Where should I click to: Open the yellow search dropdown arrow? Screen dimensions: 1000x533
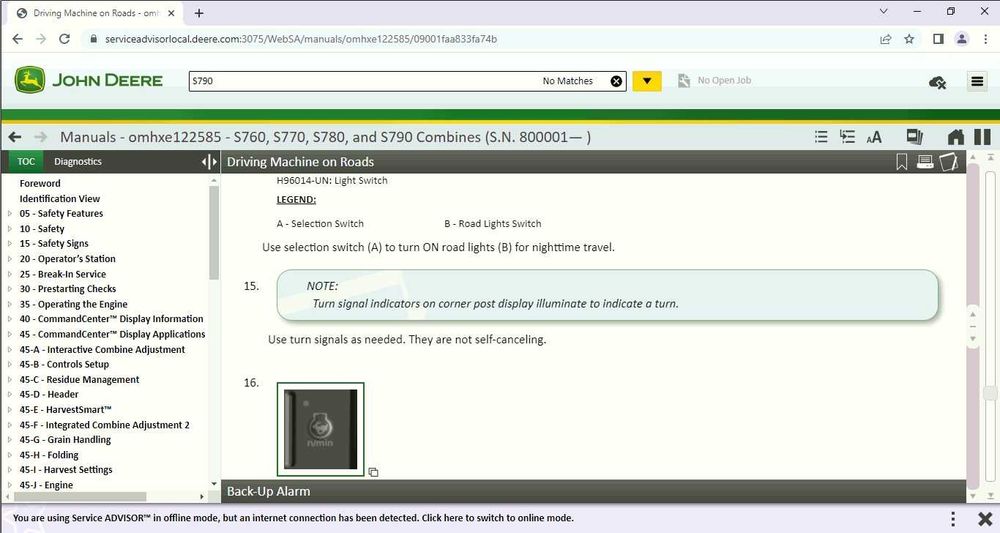[x=647, y=81]
